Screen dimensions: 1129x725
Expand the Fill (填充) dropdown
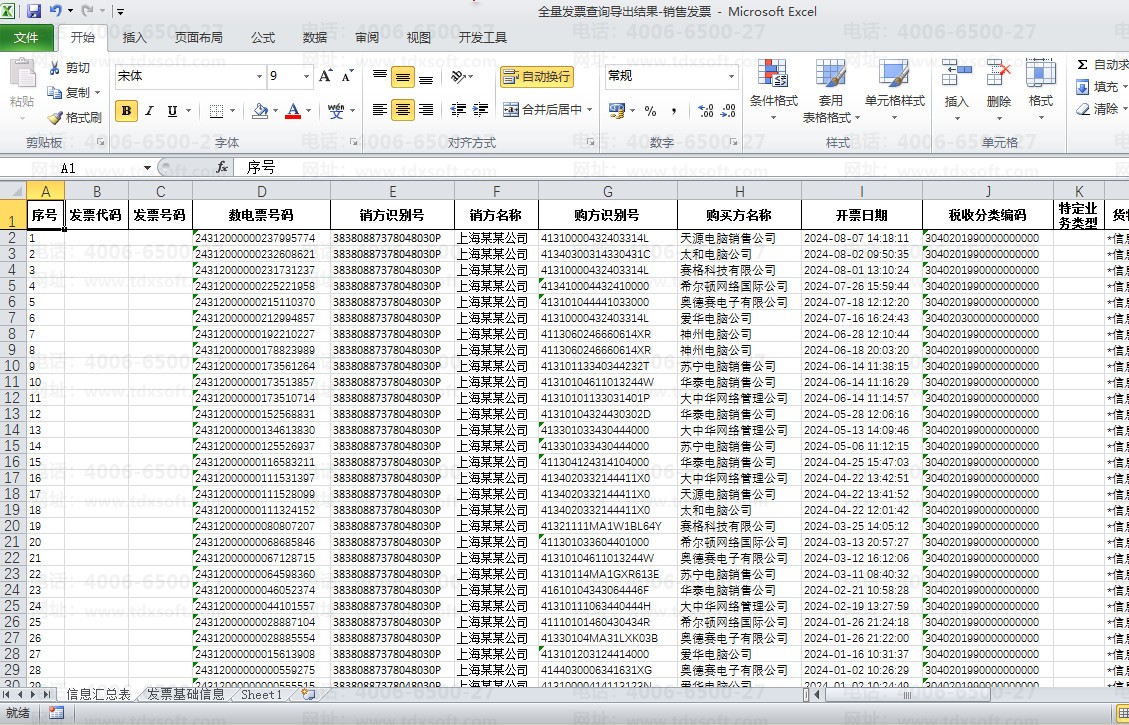[1124, 87]
